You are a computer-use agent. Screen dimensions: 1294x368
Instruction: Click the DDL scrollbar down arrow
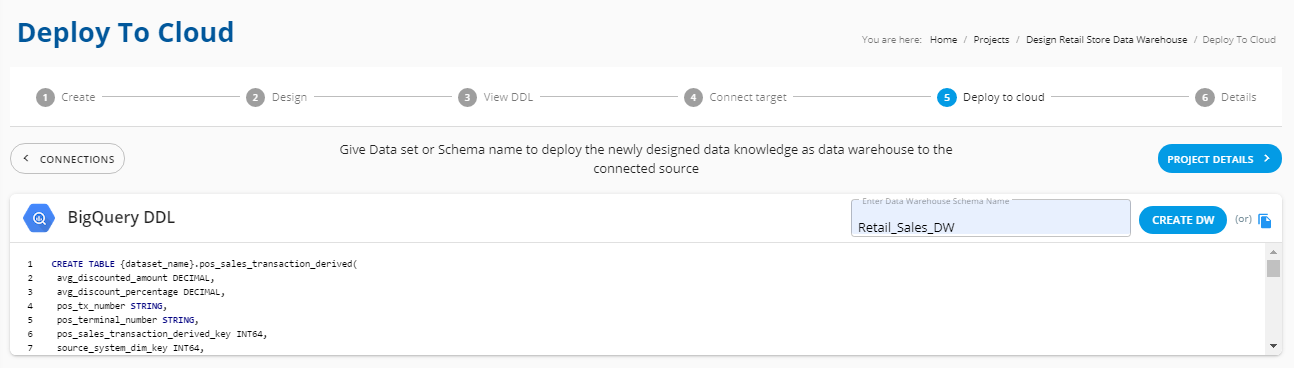pos(1273,345)
